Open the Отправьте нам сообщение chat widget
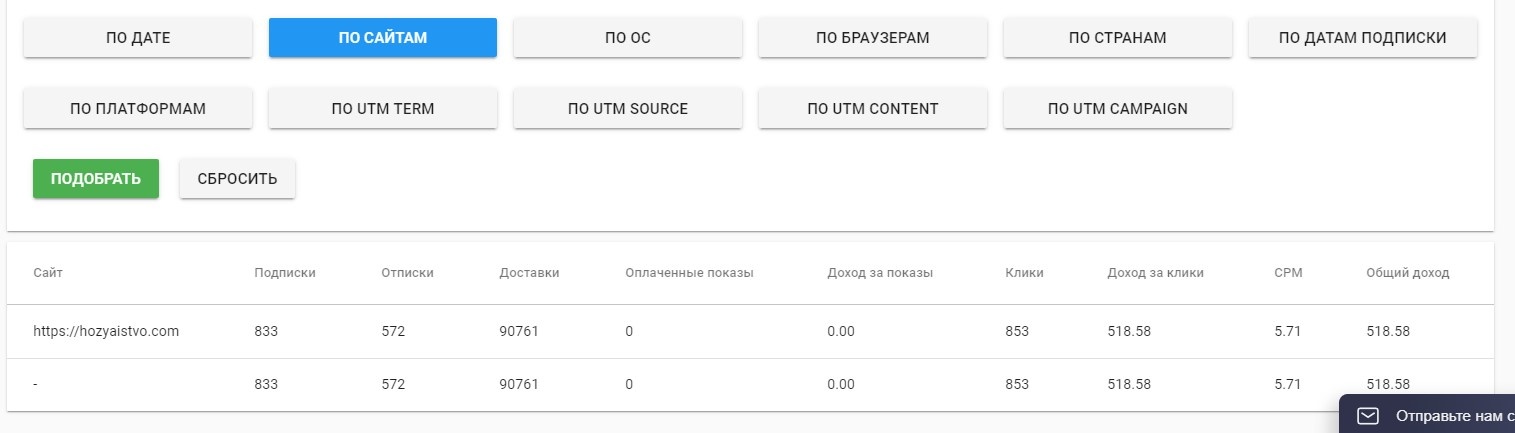This screenshot has width=1515, height=433. (1450, 415)
